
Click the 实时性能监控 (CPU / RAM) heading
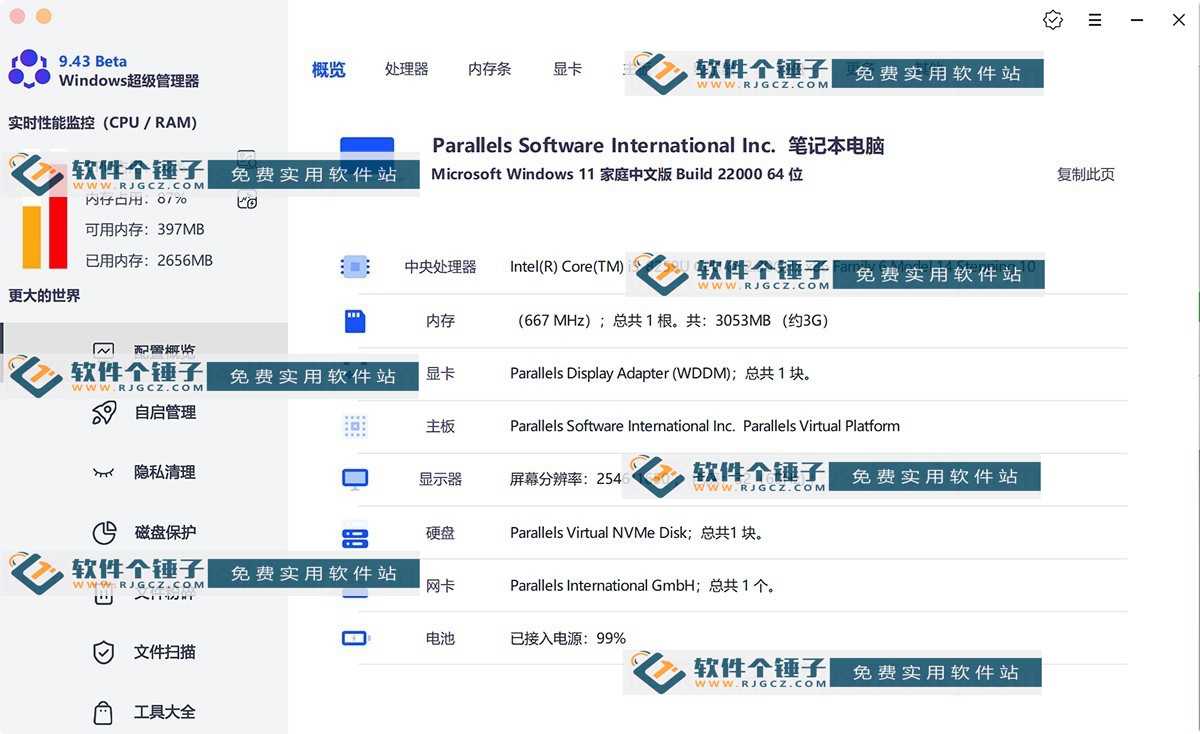tap(103, 123)
